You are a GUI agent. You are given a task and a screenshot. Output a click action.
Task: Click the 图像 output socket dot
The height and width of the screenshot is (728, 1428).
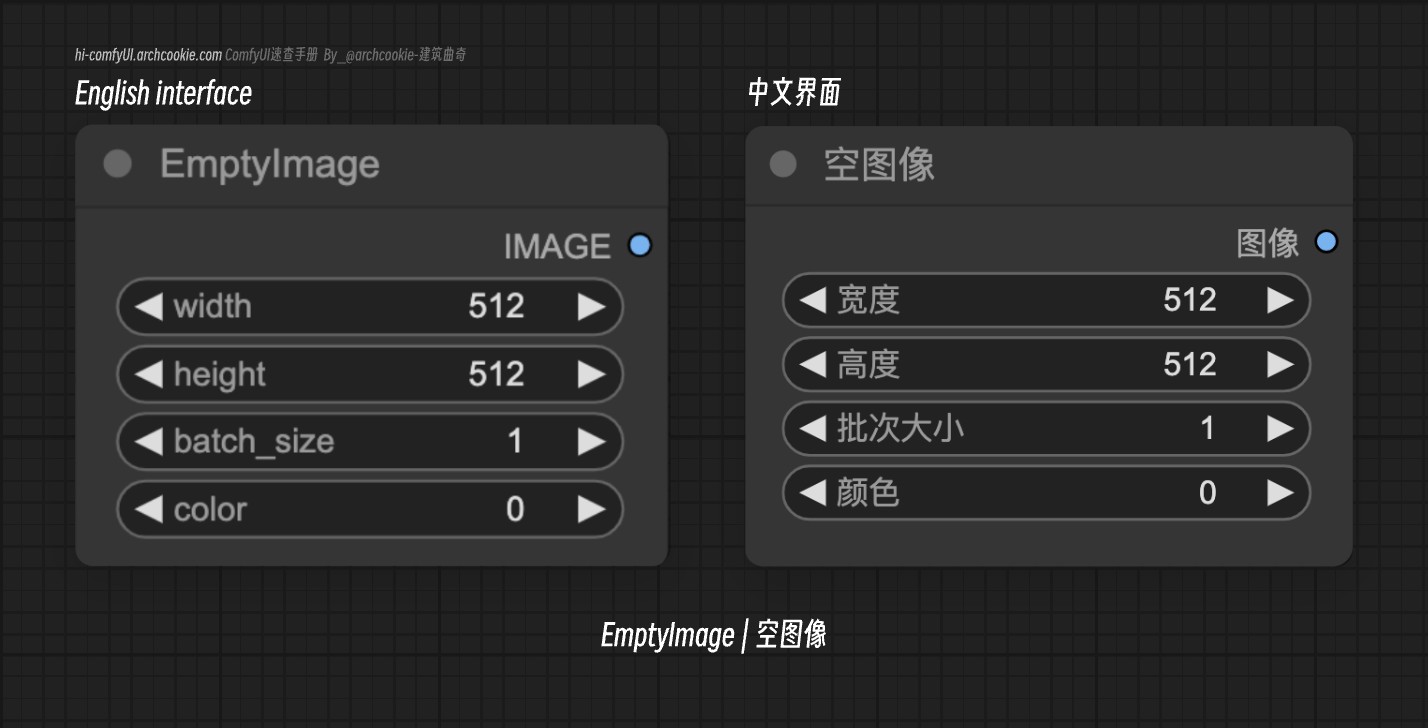[1326, 241]
